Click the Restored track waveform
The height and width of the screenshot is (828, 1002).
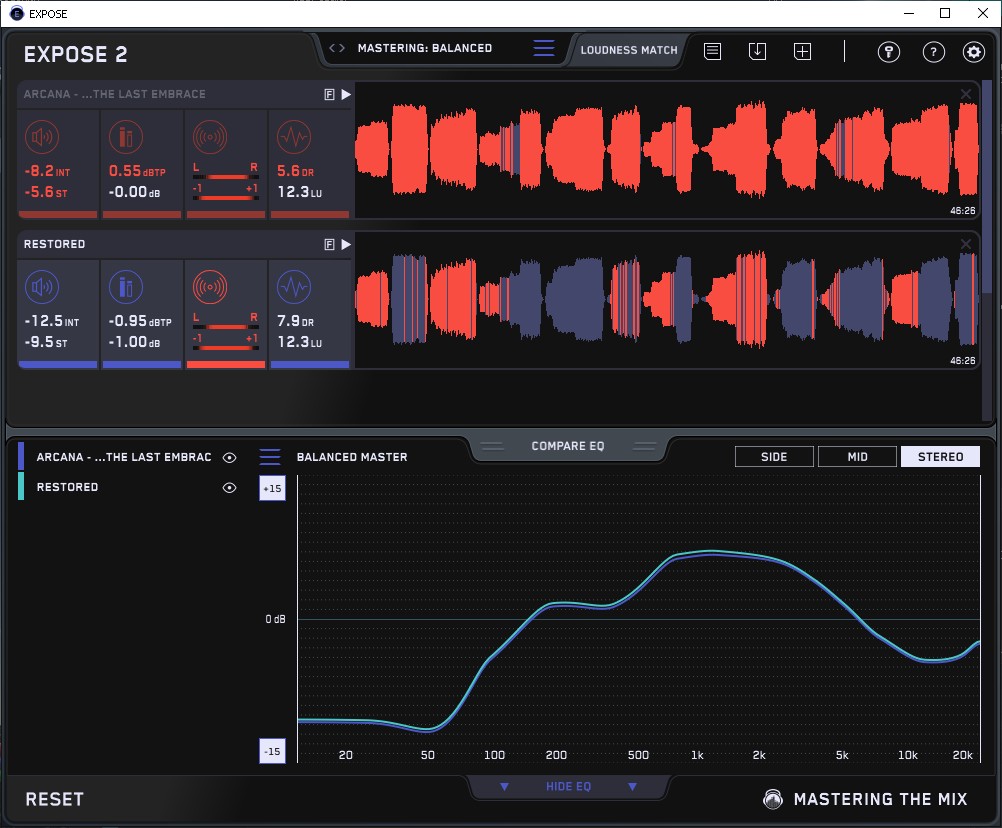[667, 300]
